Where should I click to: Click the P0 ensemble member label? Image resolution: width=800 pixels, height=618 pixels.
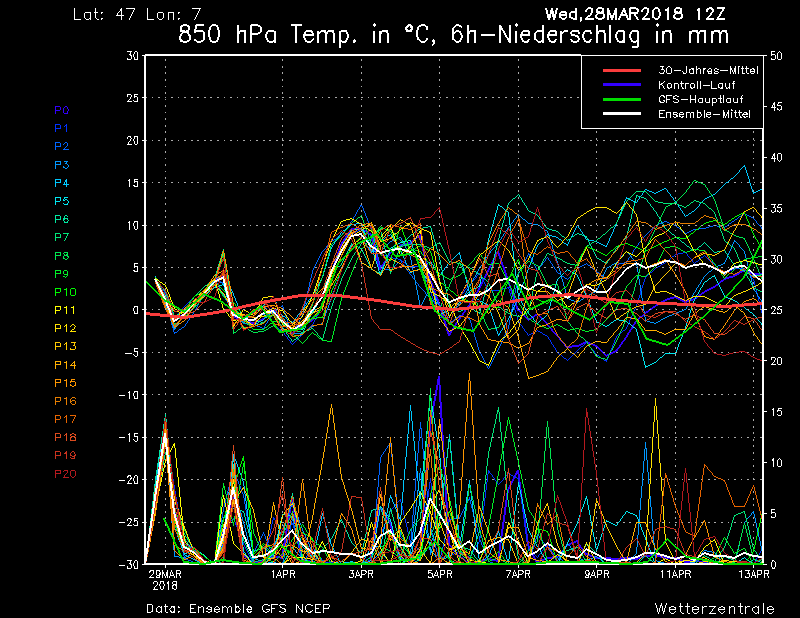pos(62,110)
